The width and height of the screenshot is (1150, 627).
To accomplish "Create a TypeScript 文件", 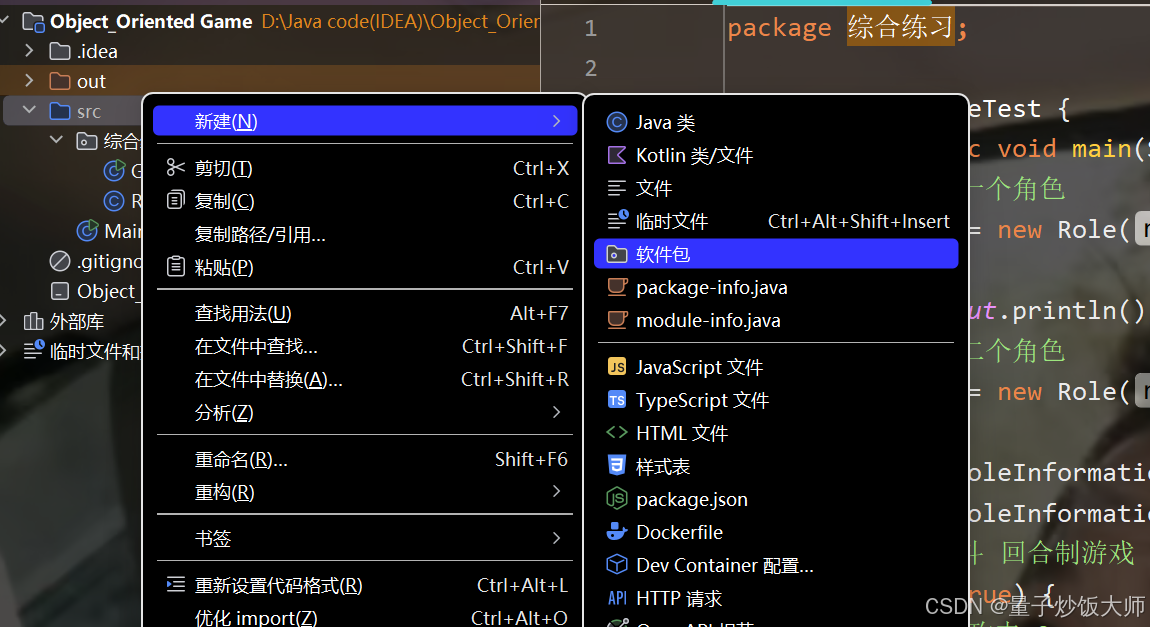I will click(x=776, y=400).
